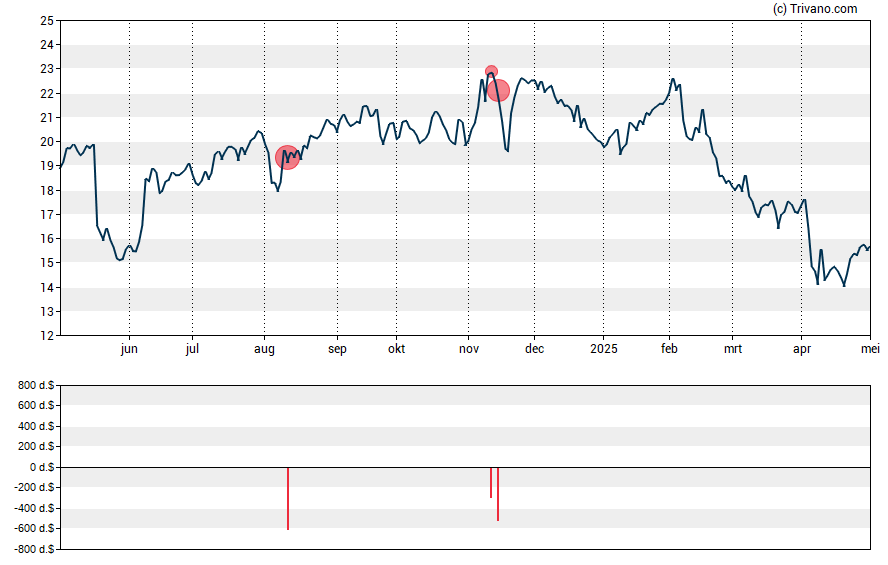Click the 'aug' axis label
This screenshot has height=565, width=888.
click(x=264, y=349)
